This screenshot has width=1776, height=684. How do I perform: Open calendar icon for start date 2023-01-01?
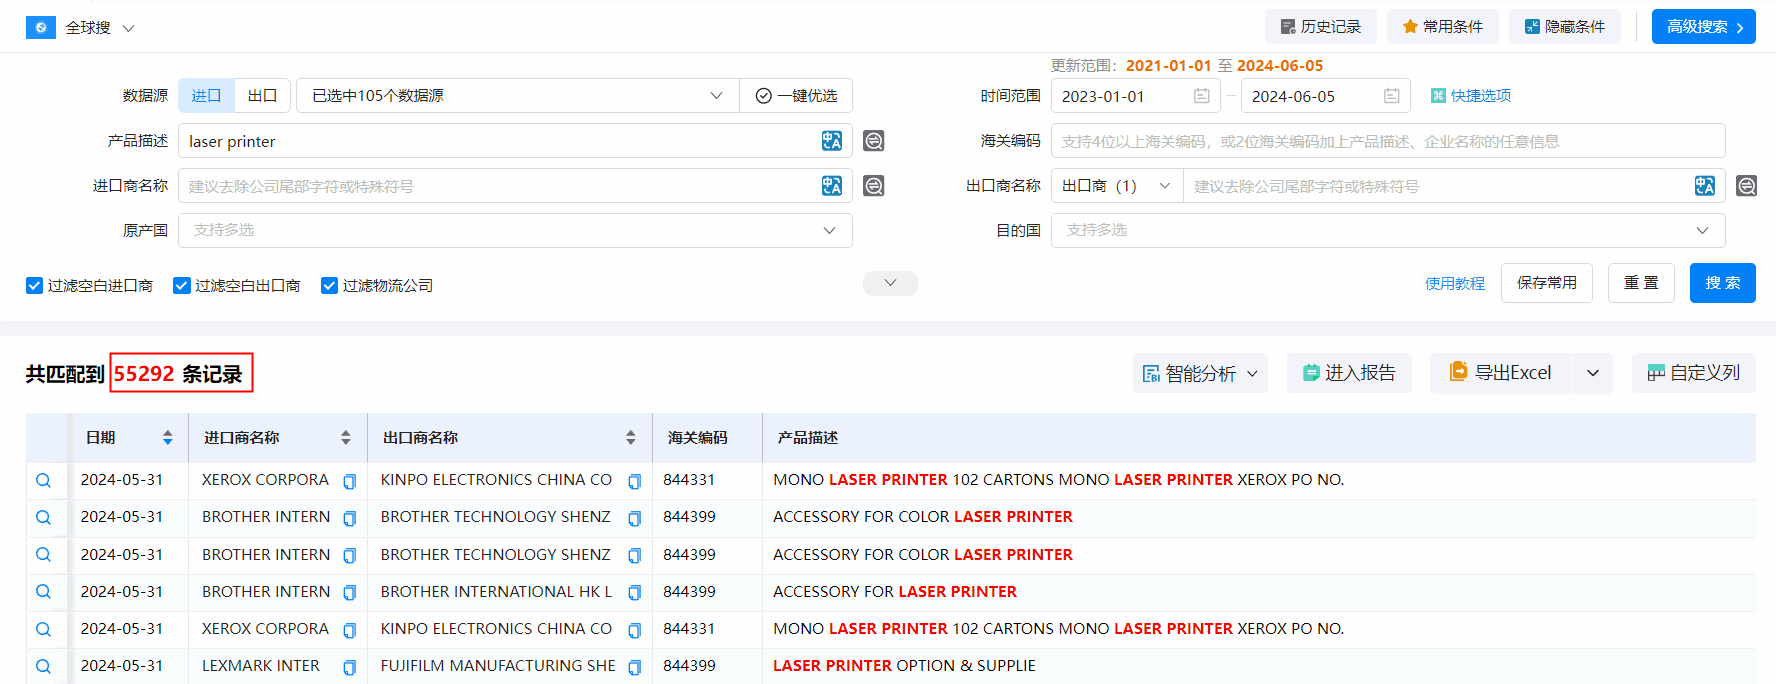click(x=1201, y=96)
